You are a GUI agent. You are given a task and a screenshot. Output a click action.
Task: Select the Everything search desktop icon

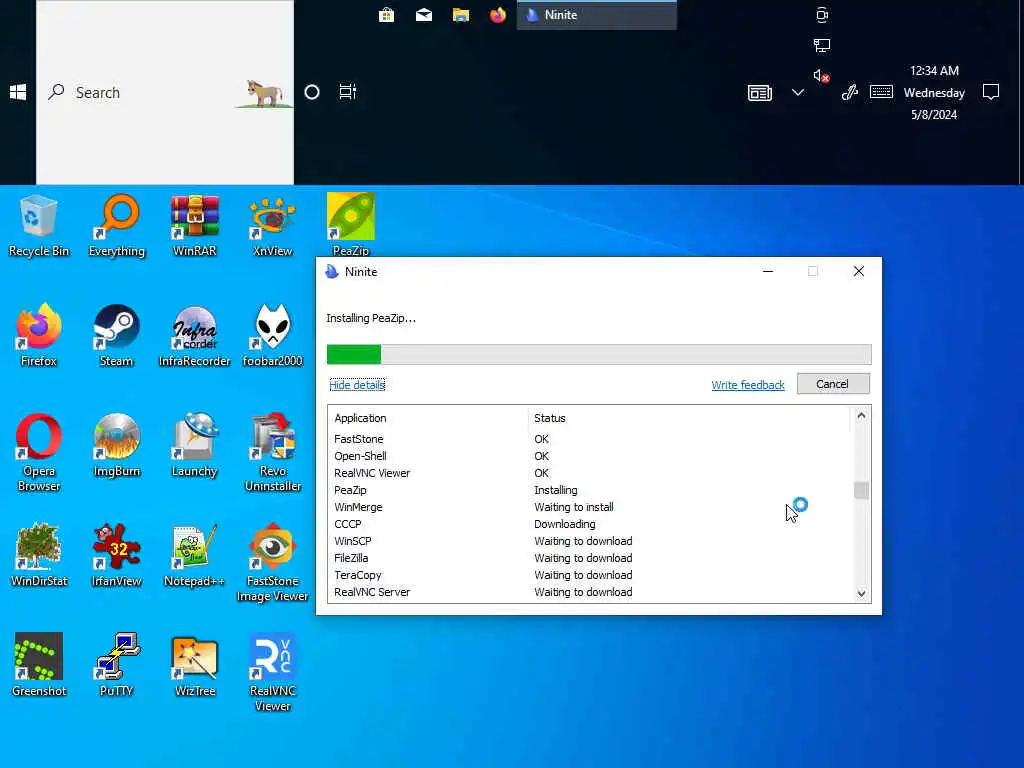point(116,225)
